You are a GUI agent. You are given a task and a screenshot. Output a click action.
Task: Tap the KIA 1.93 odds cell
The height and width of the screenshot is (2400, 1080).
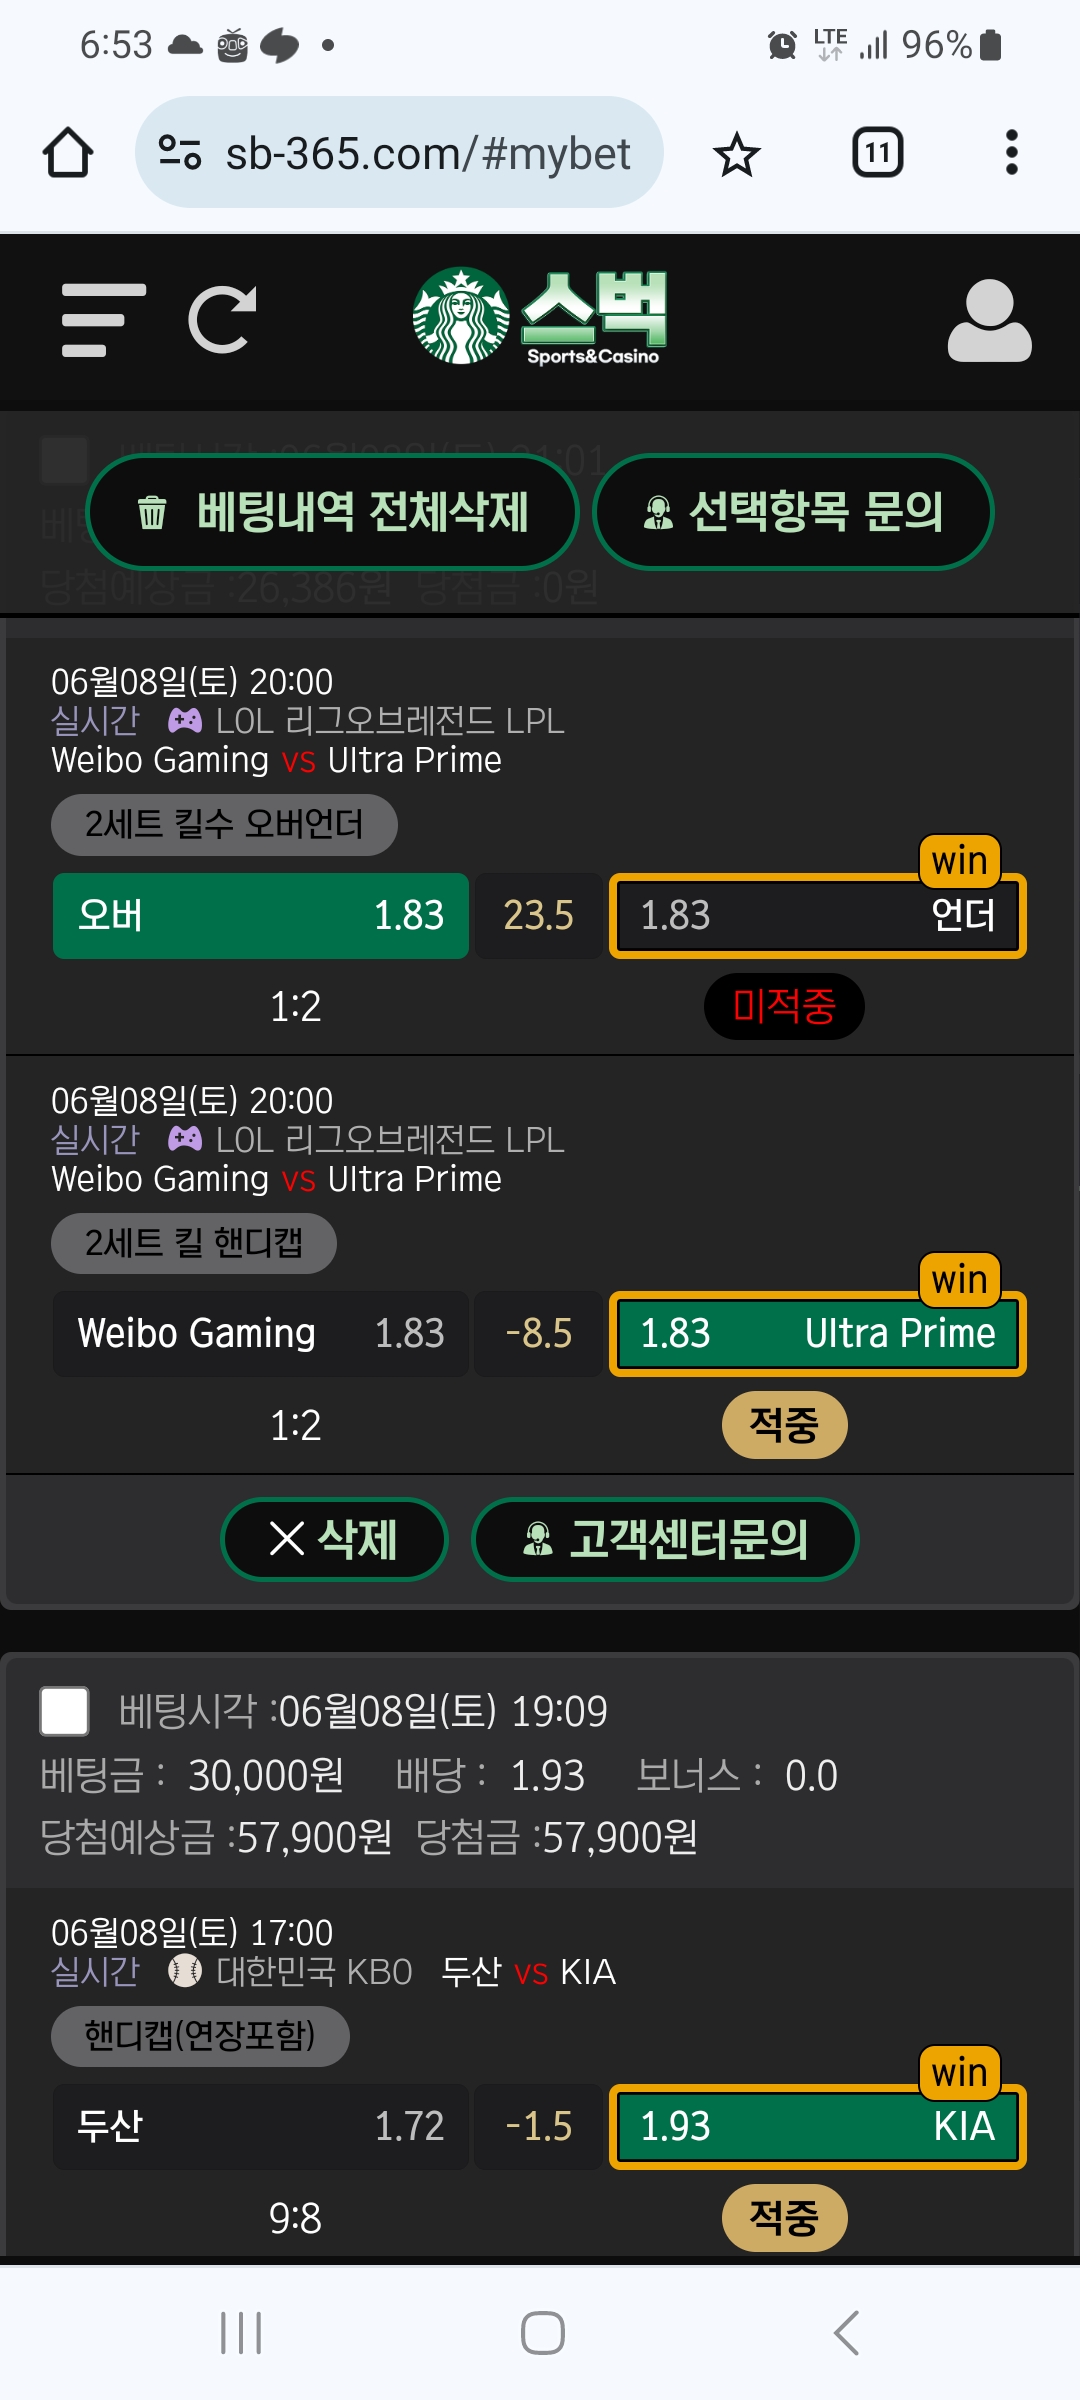click(x=818, y=2126)
